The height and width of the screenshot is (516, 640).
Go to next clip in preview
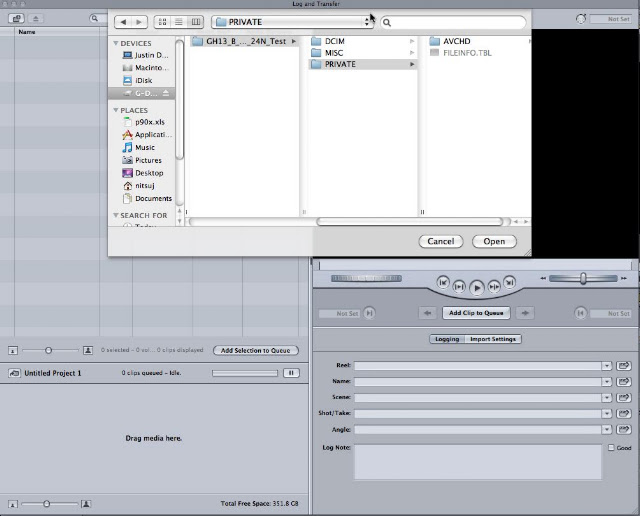[x=509, y=282]
